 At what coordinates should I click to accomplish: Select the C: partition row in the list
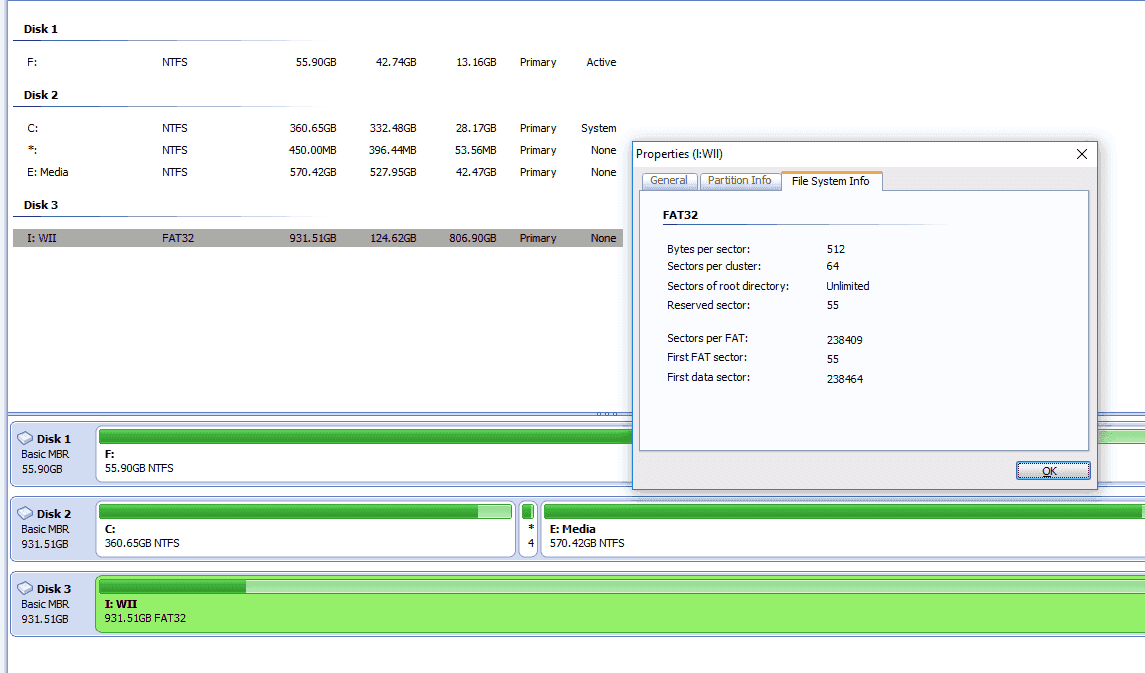(x=318, y=128)
